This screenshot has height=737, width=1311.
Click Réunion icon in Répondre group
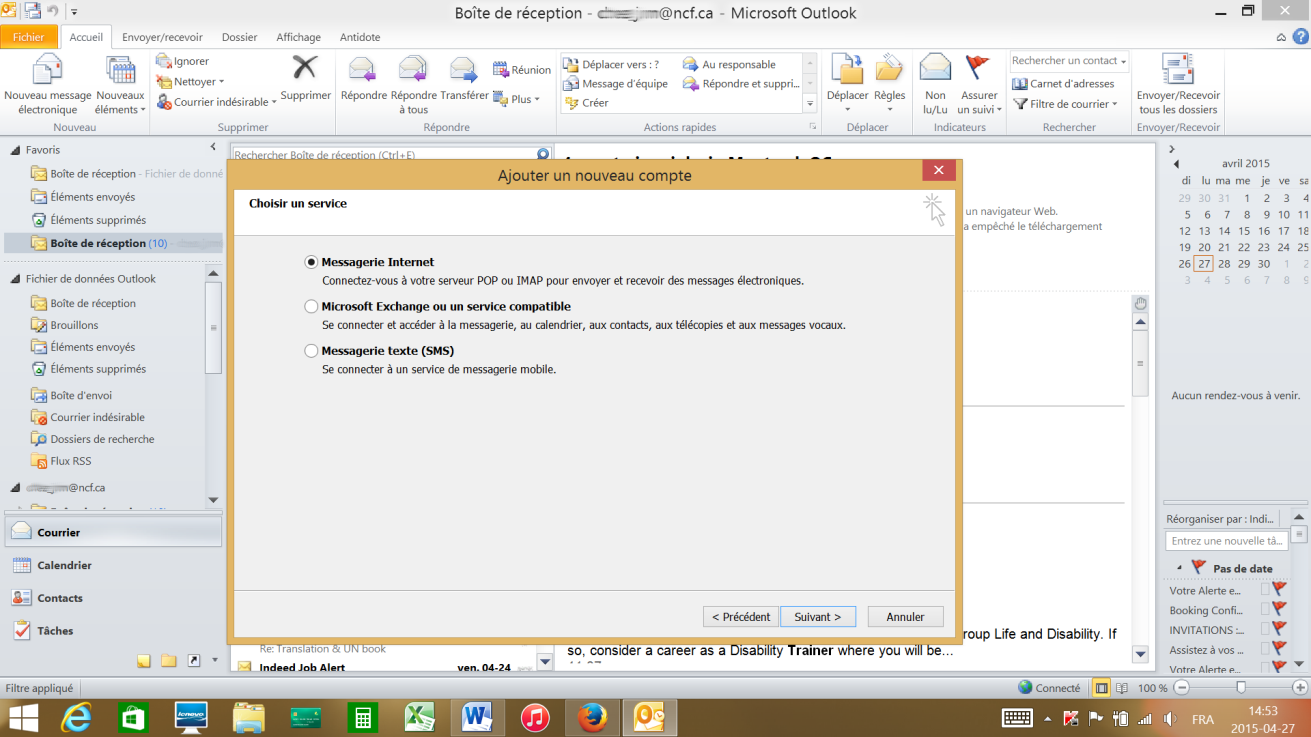[522, 70]
